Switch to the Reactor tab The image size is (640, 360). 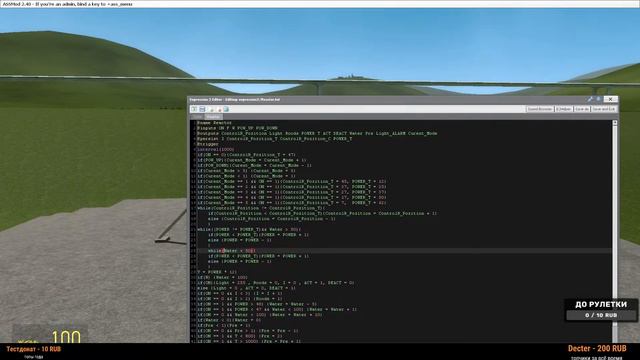pyautogui.click(x=213, y=117)
